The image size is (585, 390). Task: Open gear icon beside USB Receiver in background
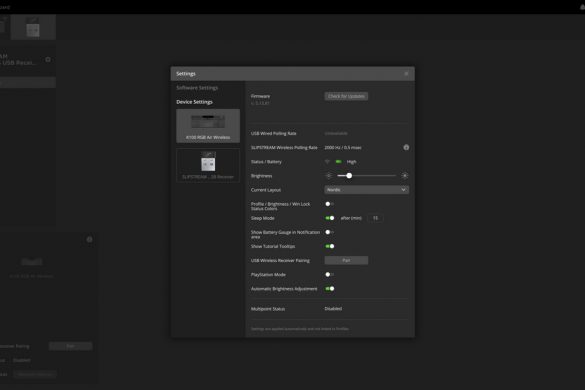coord(48,60)
